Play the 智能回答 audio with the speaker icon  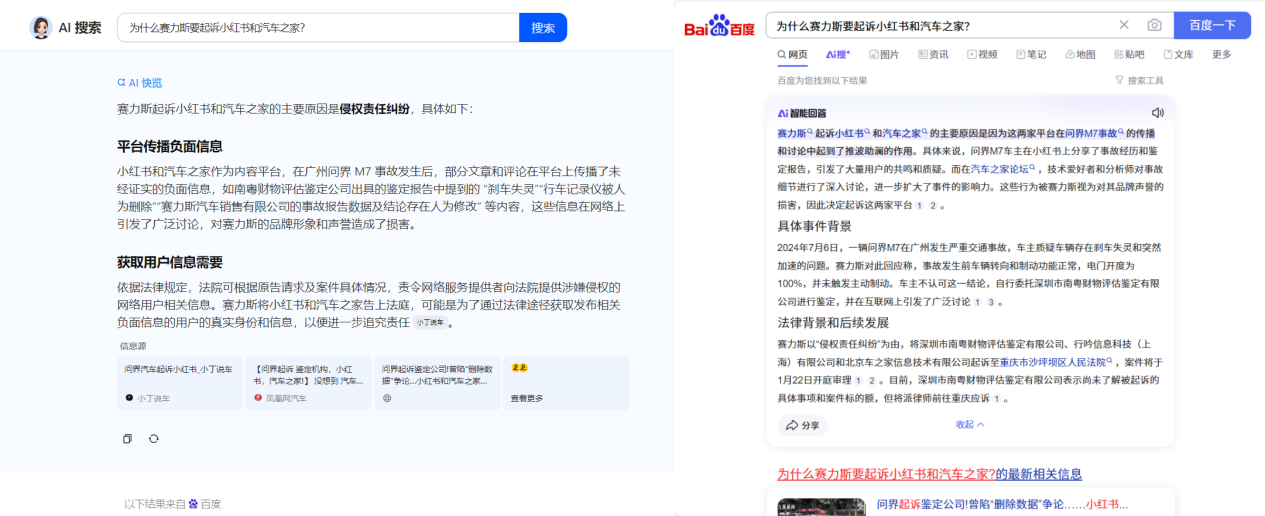tap(1157, 113)
